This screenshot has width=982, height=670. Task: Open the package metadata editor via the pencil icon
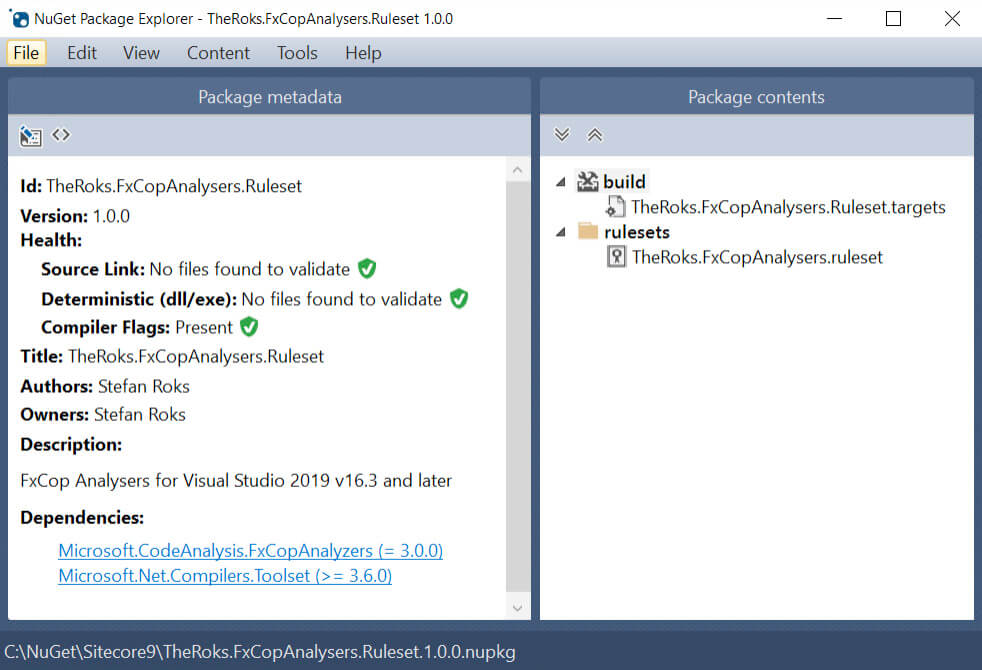(x=29, y=135)
